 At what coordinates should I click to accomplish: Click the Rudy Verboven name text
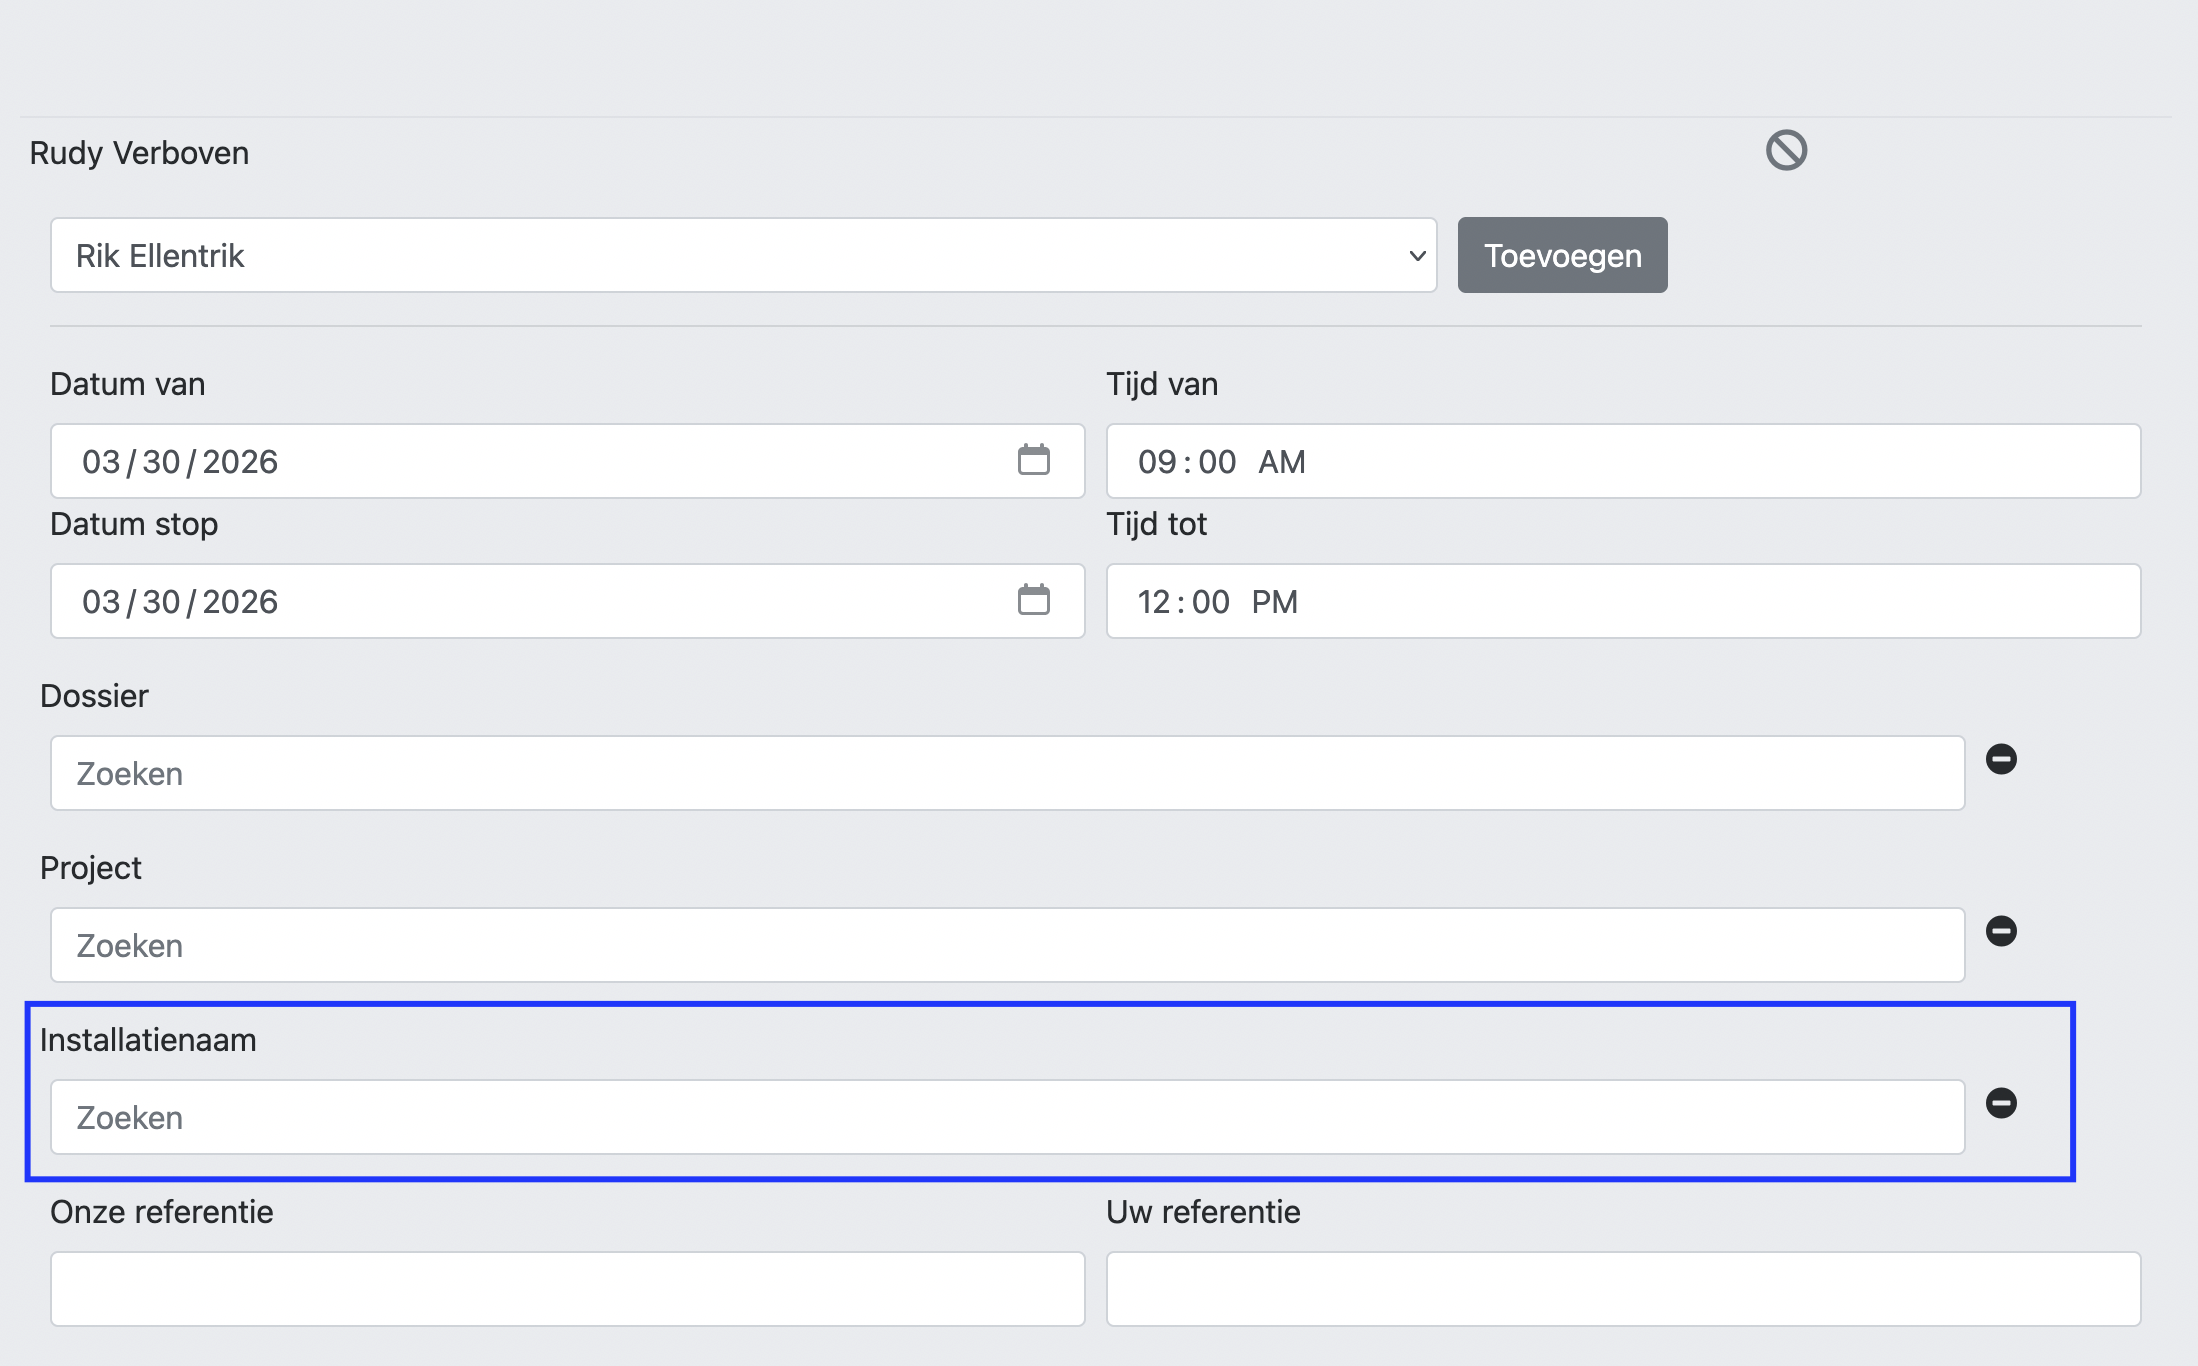click(x=139, y=153)
